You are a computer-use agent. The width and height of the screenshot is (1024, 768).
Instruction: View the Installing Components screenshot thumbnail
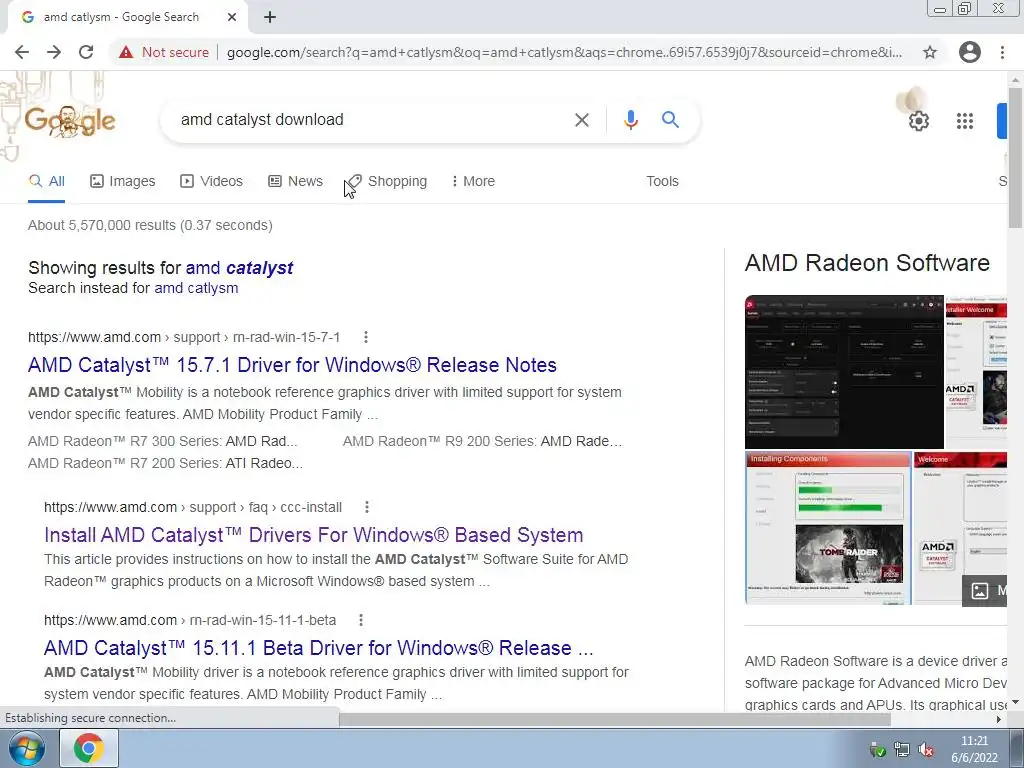[828, 528]
